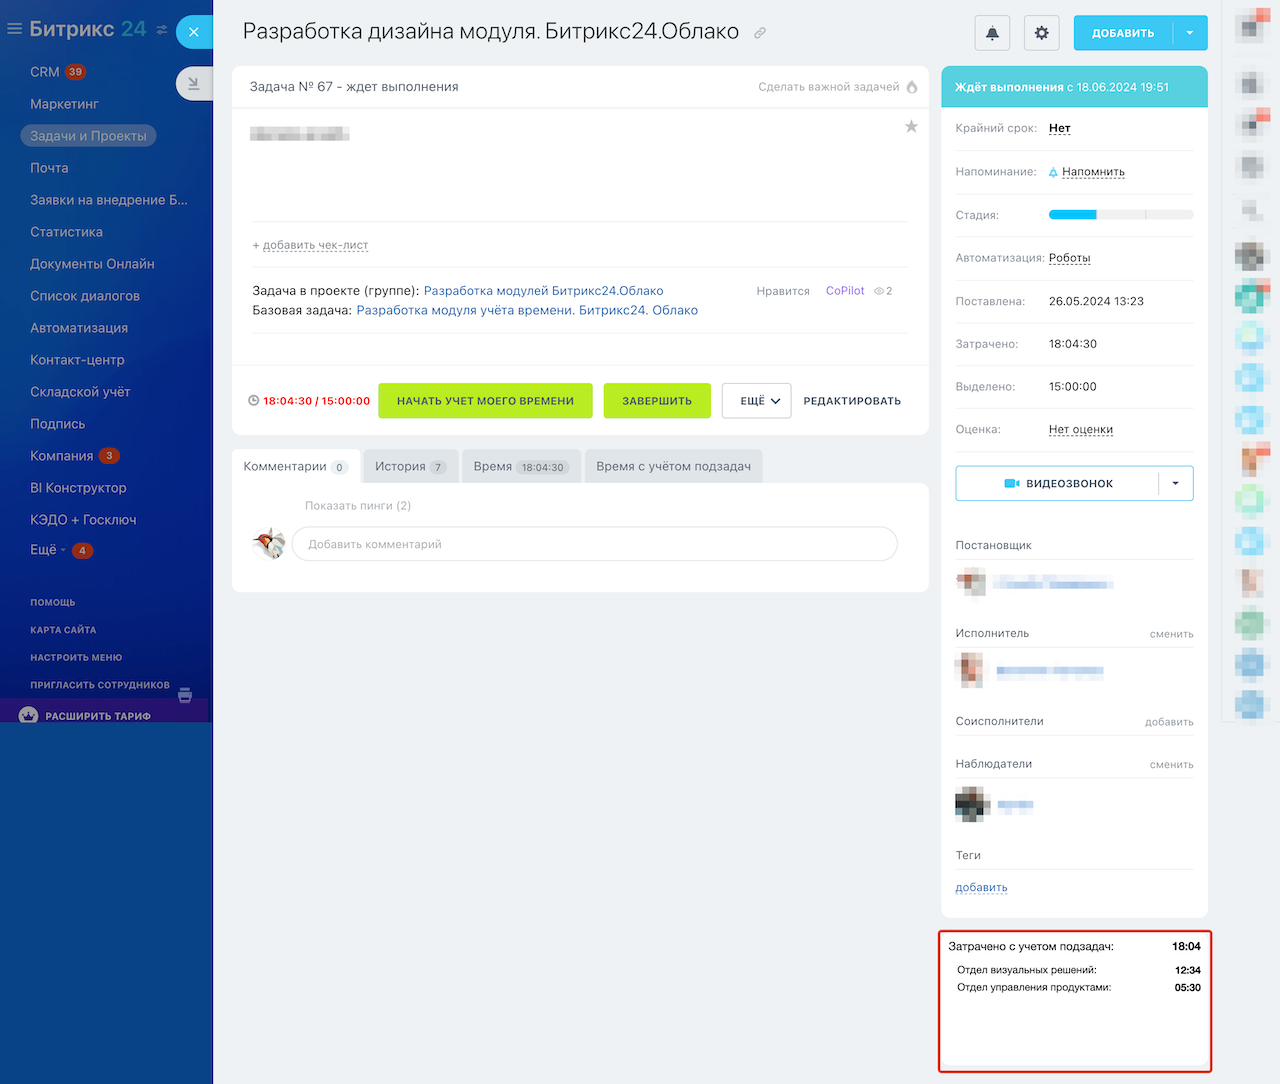Screen dimensions: 1280x1084
Task: Click the ДОБАВИТЬ button
Action: [1123, 33]
